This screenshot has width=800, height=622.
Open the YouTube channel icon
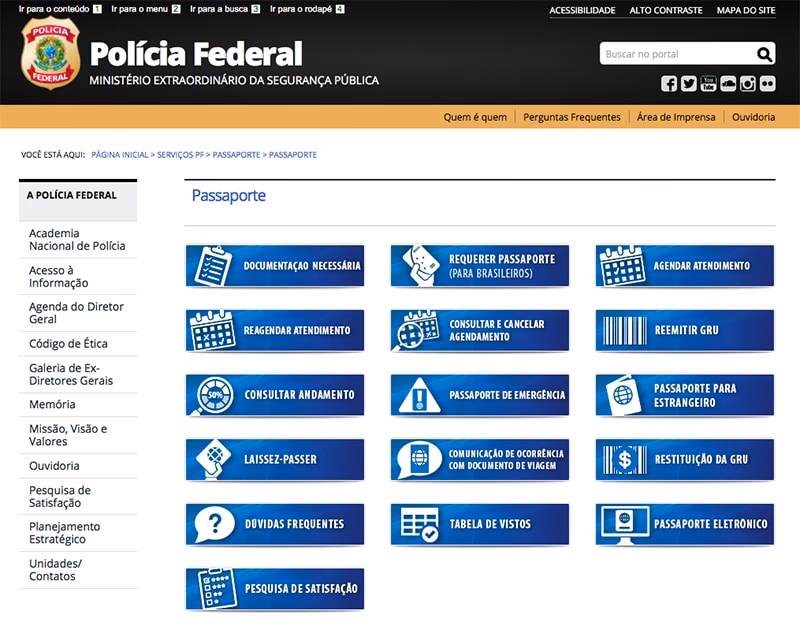(x=708, y=84)
